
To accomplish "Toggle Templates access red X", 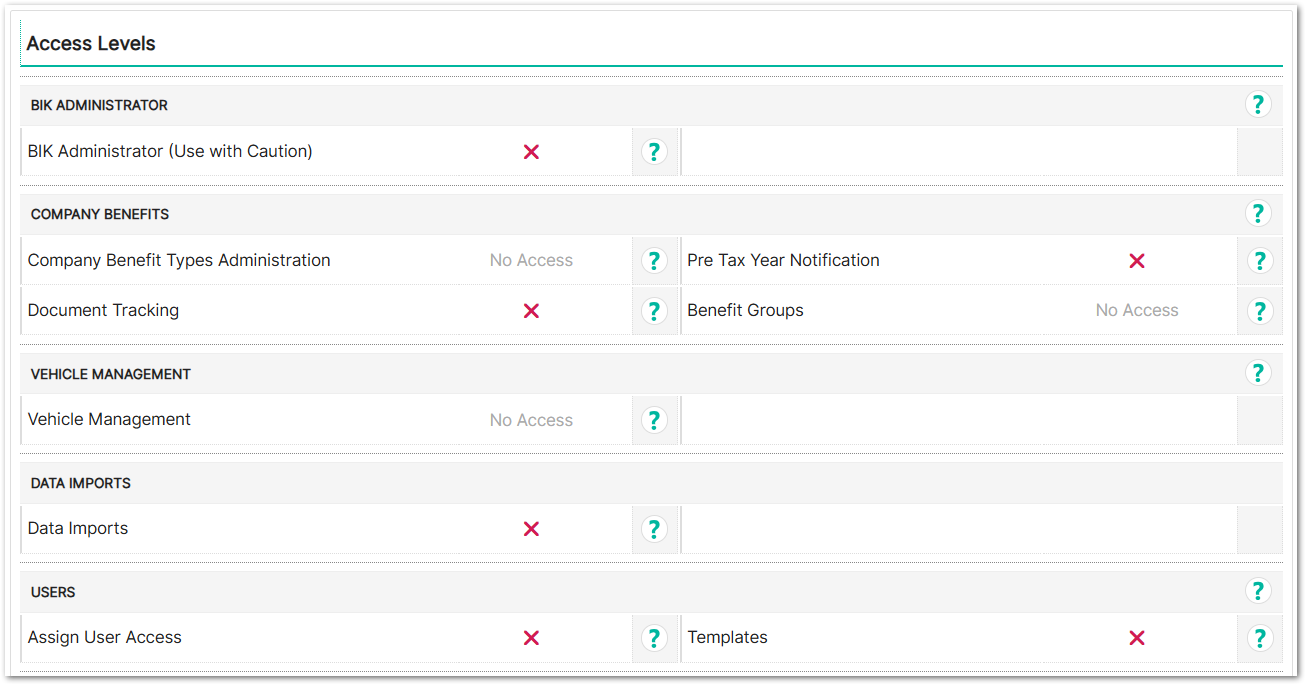I will click(1136, 638).
